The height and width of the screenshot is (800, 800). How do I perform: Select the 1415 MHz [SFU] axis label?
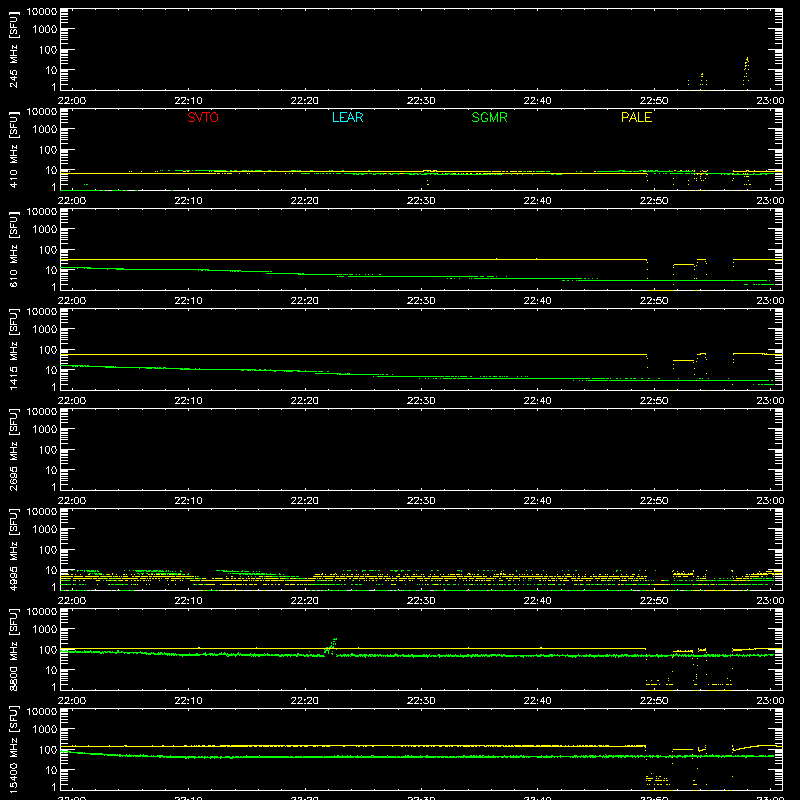click(14, 350)
